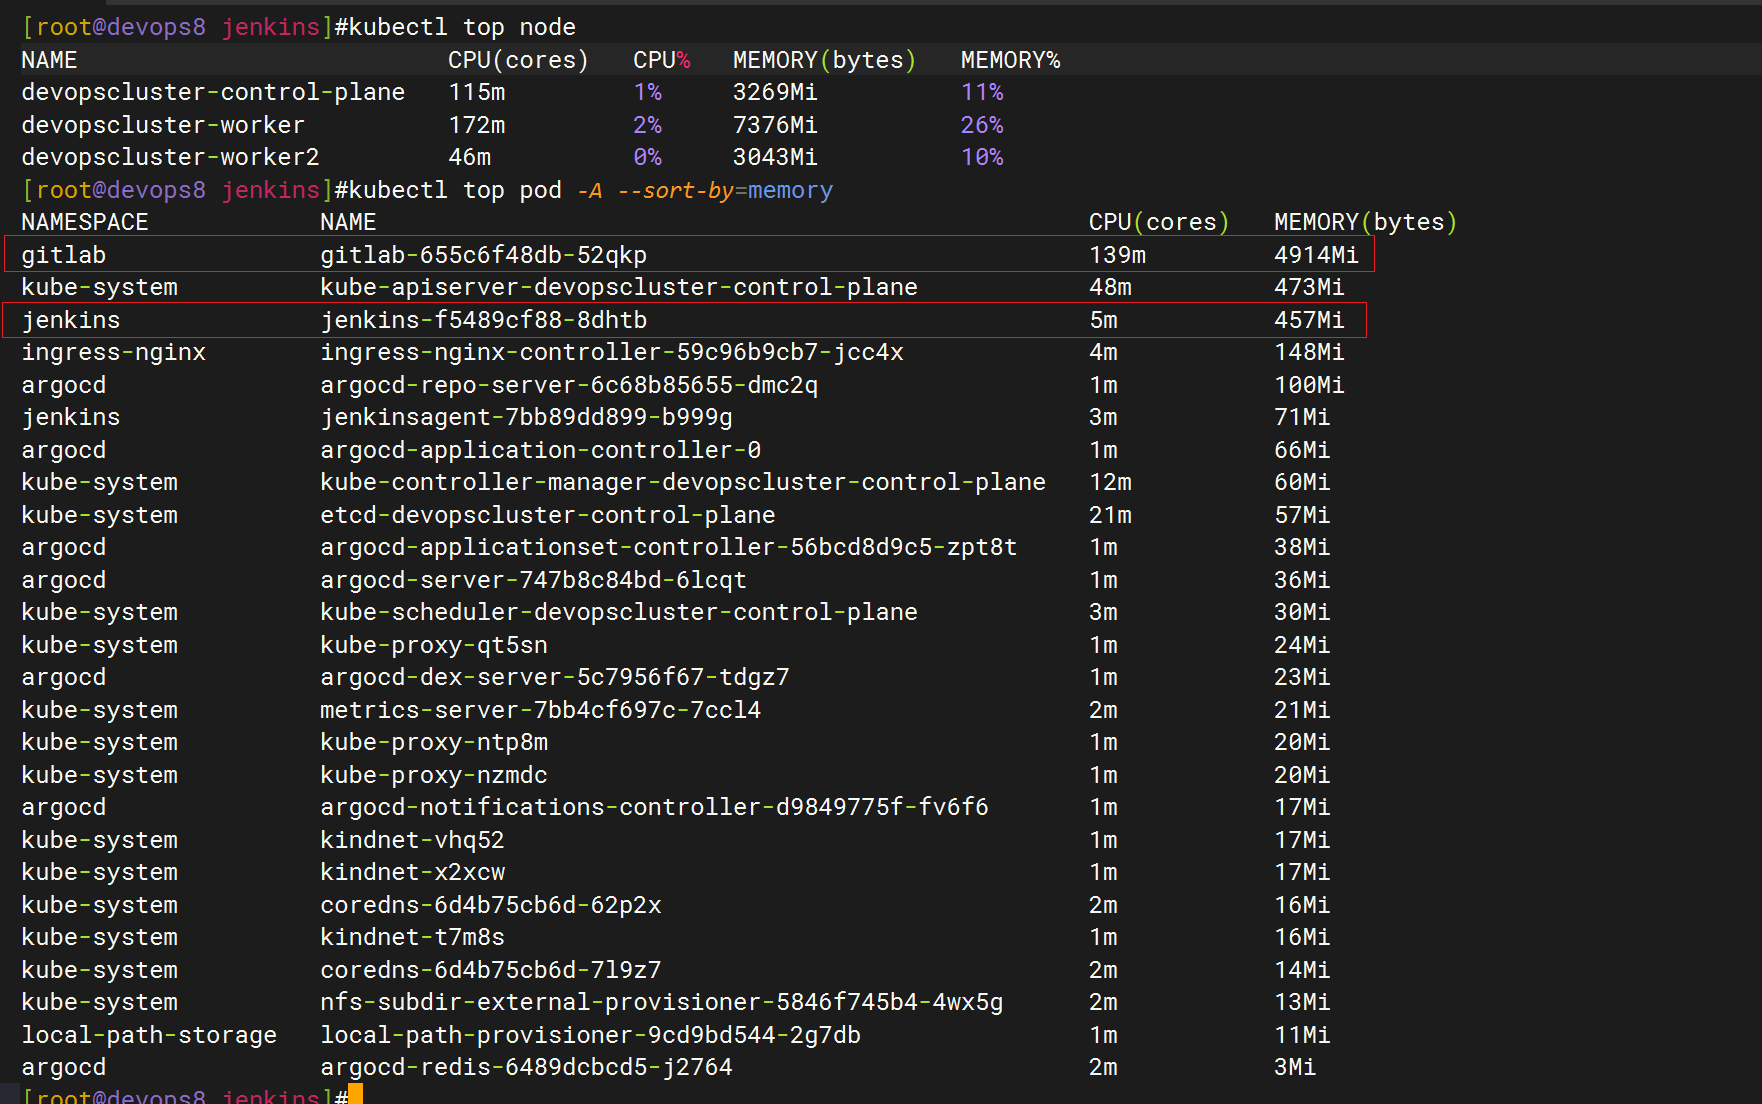Select pod kube-proxy-nzmdc
Image resolution: width=1762 pixels, height=1104 pixels.
click(x=434, y=775)
